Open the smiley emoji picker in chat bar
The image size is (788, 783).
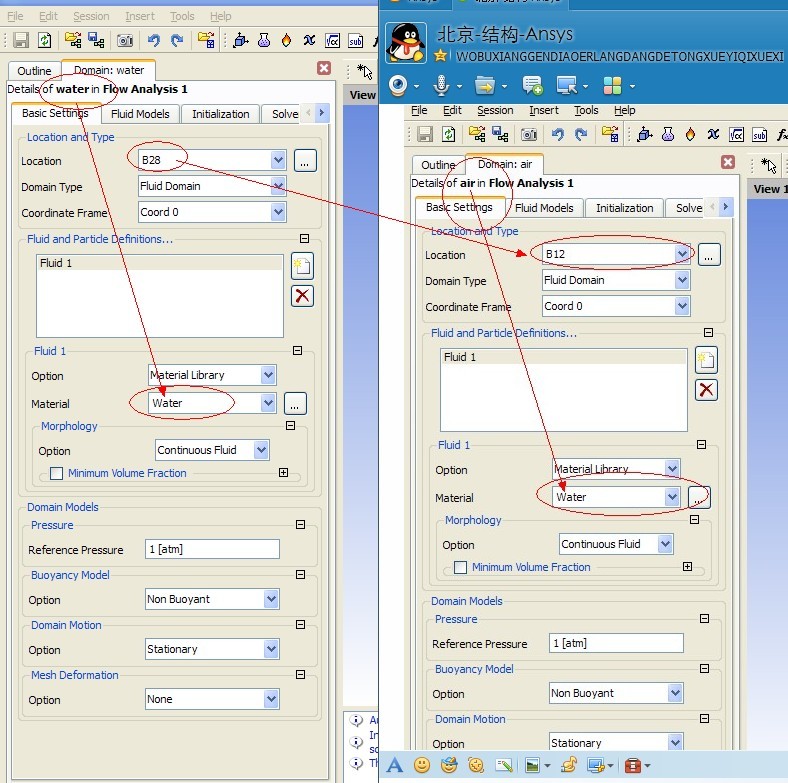[x=422, y=765]
